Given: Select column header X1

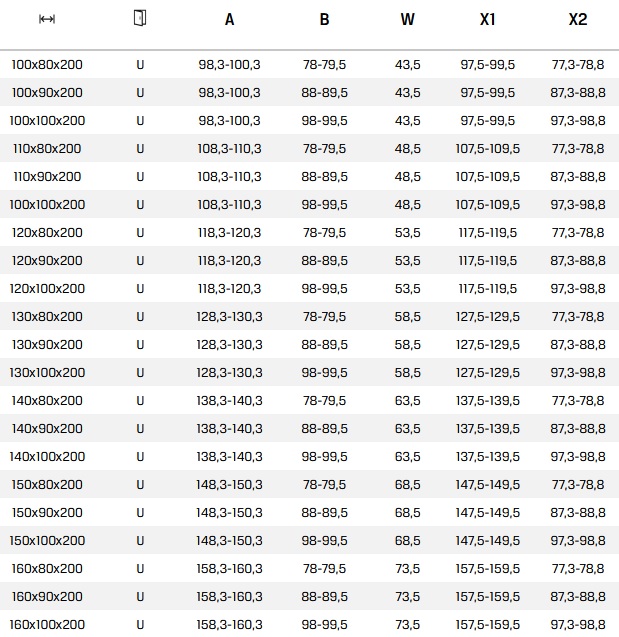Looking at the screenshot, I should [x=487, y=20].
